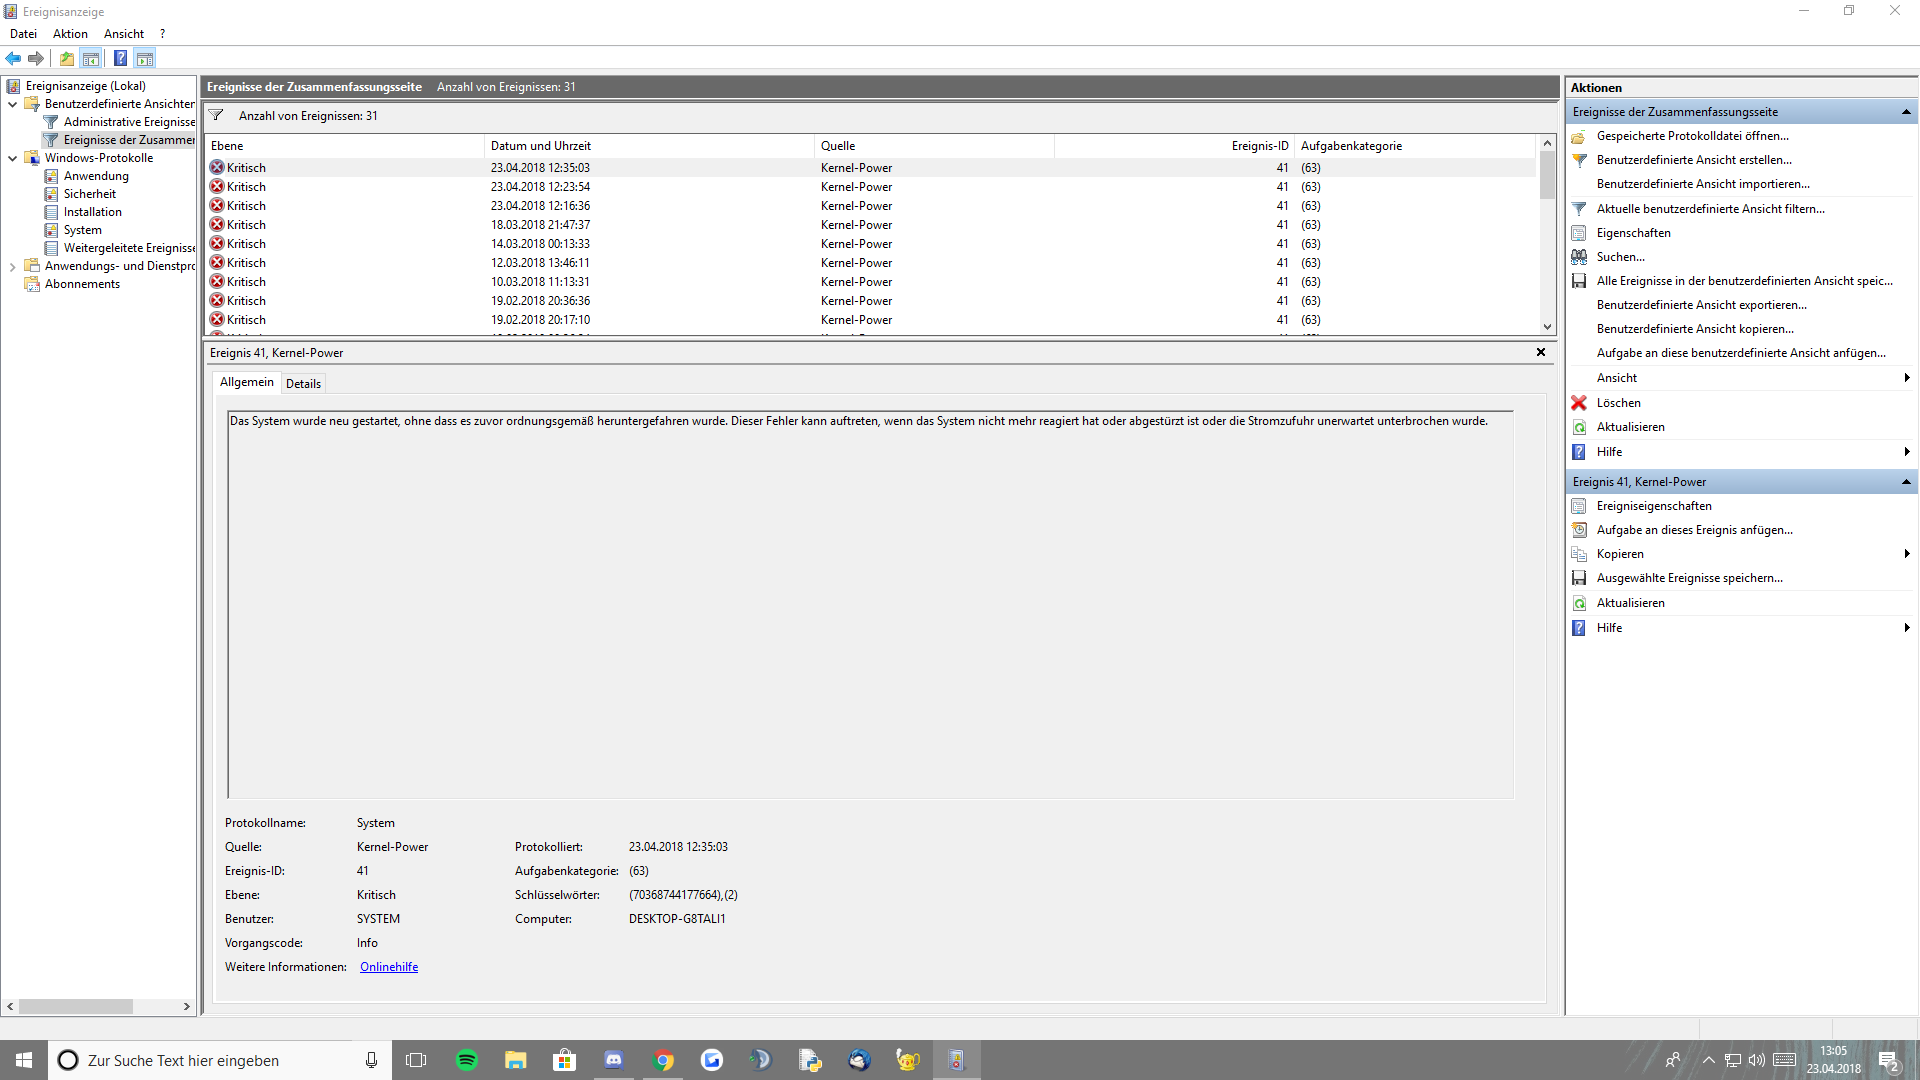The height and width of the screenshot is (1080, 1920).
Task: Open Spotify from the taskbar
Action: tap(466, 1060)
